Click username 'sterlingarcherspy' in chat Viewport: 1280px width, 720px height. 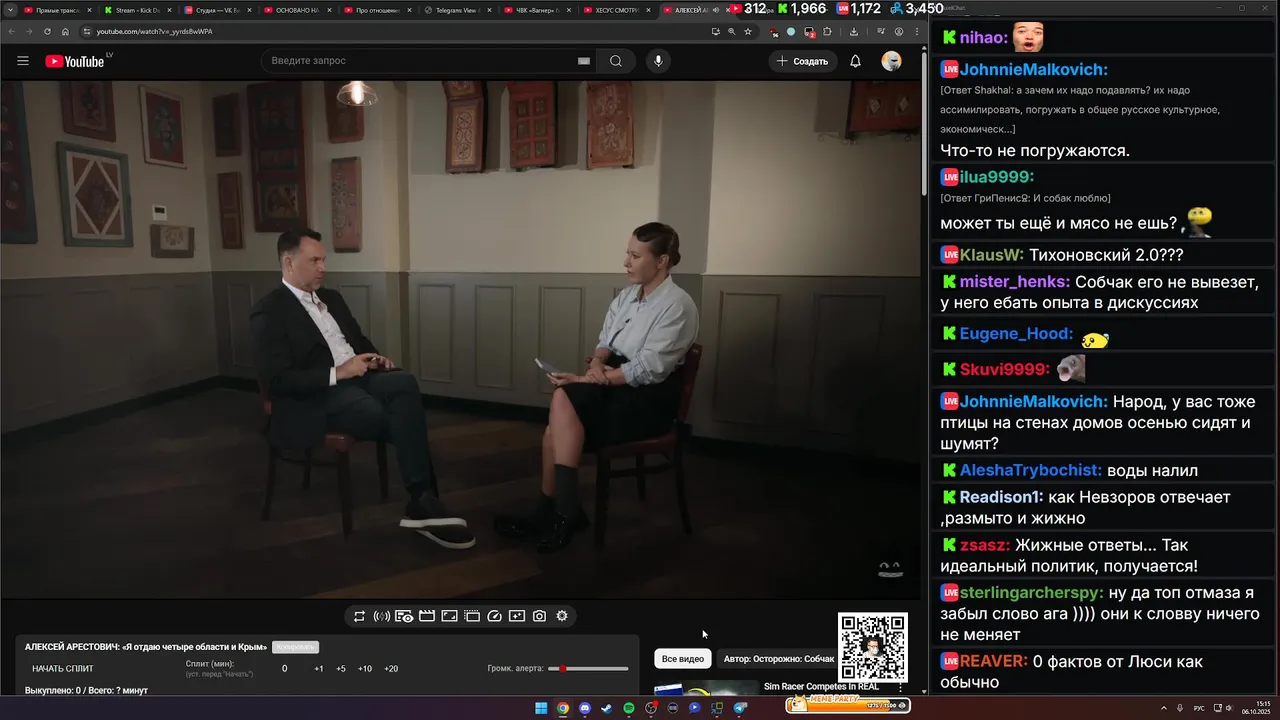pos(1031,592)
